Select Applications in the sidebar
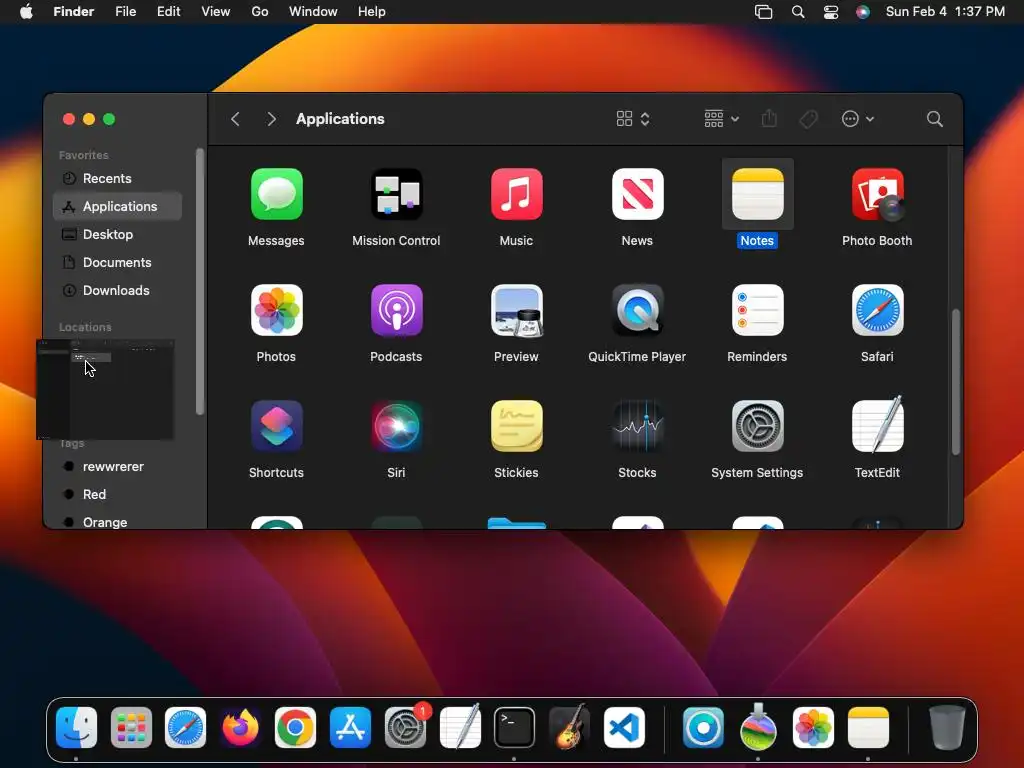The height and width of the screenshot is (768, 1024). [x=118, y=206]
